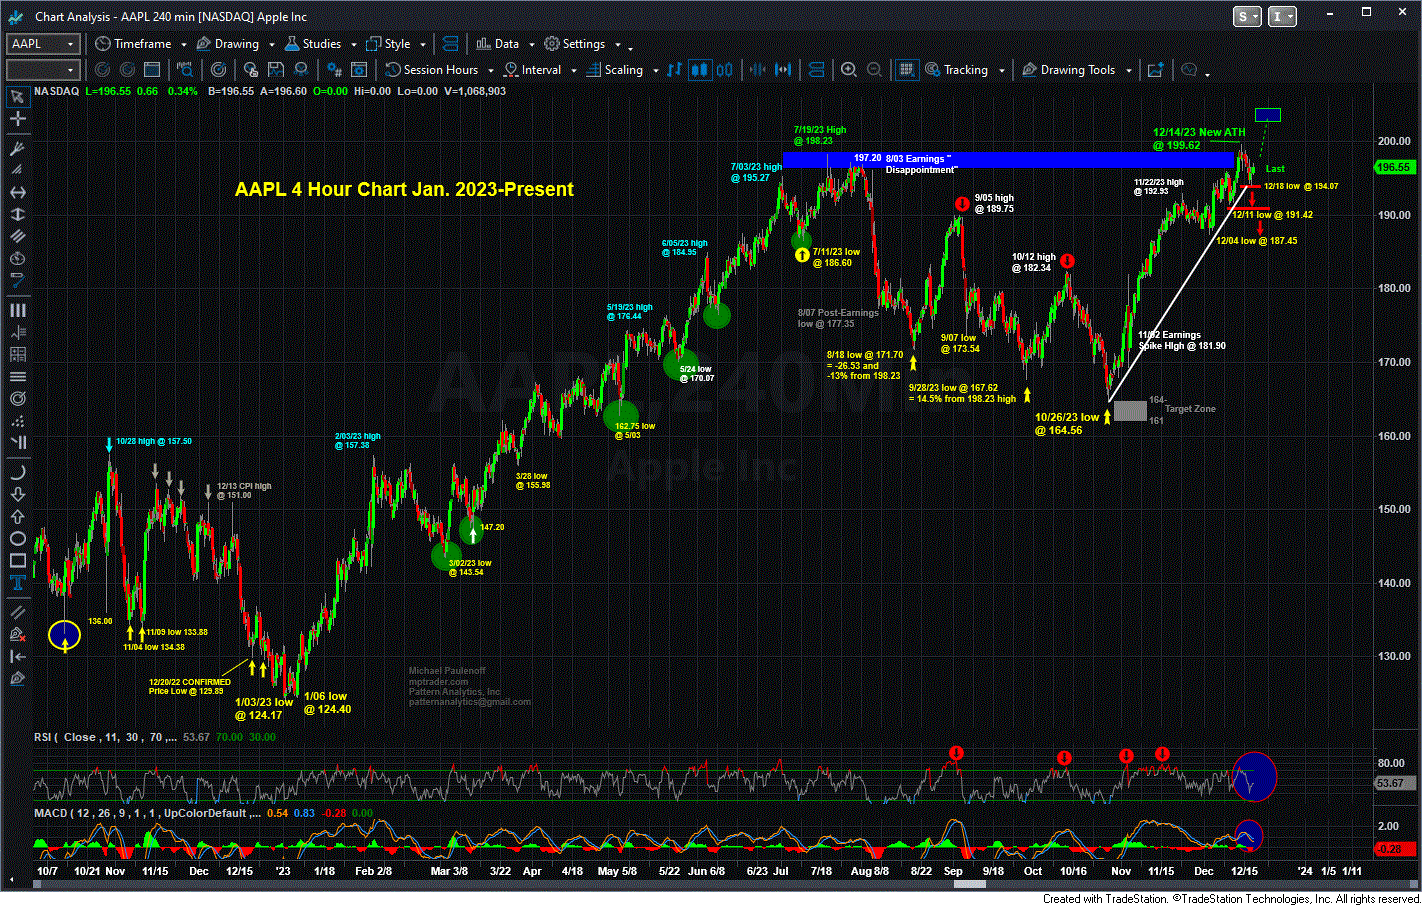
Task: Open the Settings menu
Action: tap(575, 44)
